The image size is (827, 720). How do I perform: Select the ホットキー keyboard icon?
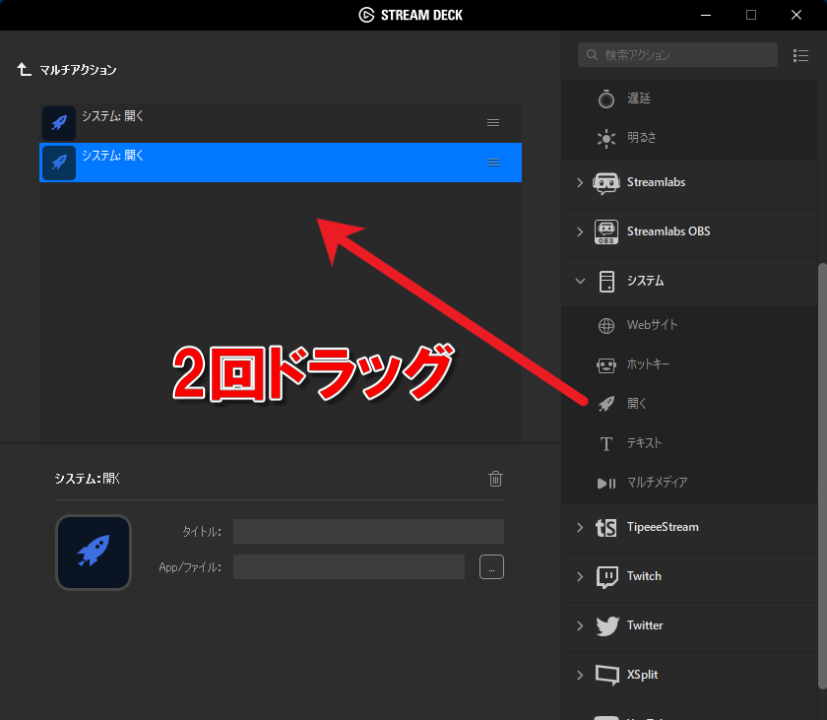click(x=605, y=364)
